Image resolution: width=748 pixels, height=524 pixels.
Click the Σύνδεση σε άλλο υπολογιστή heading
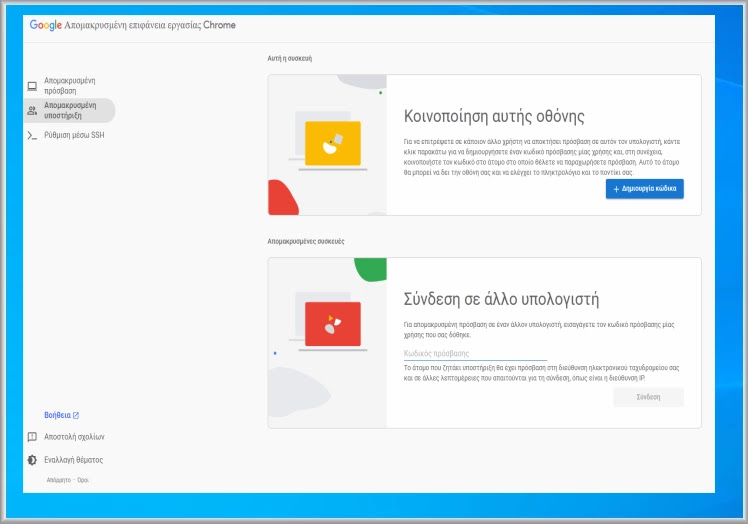tap(501, 299)
